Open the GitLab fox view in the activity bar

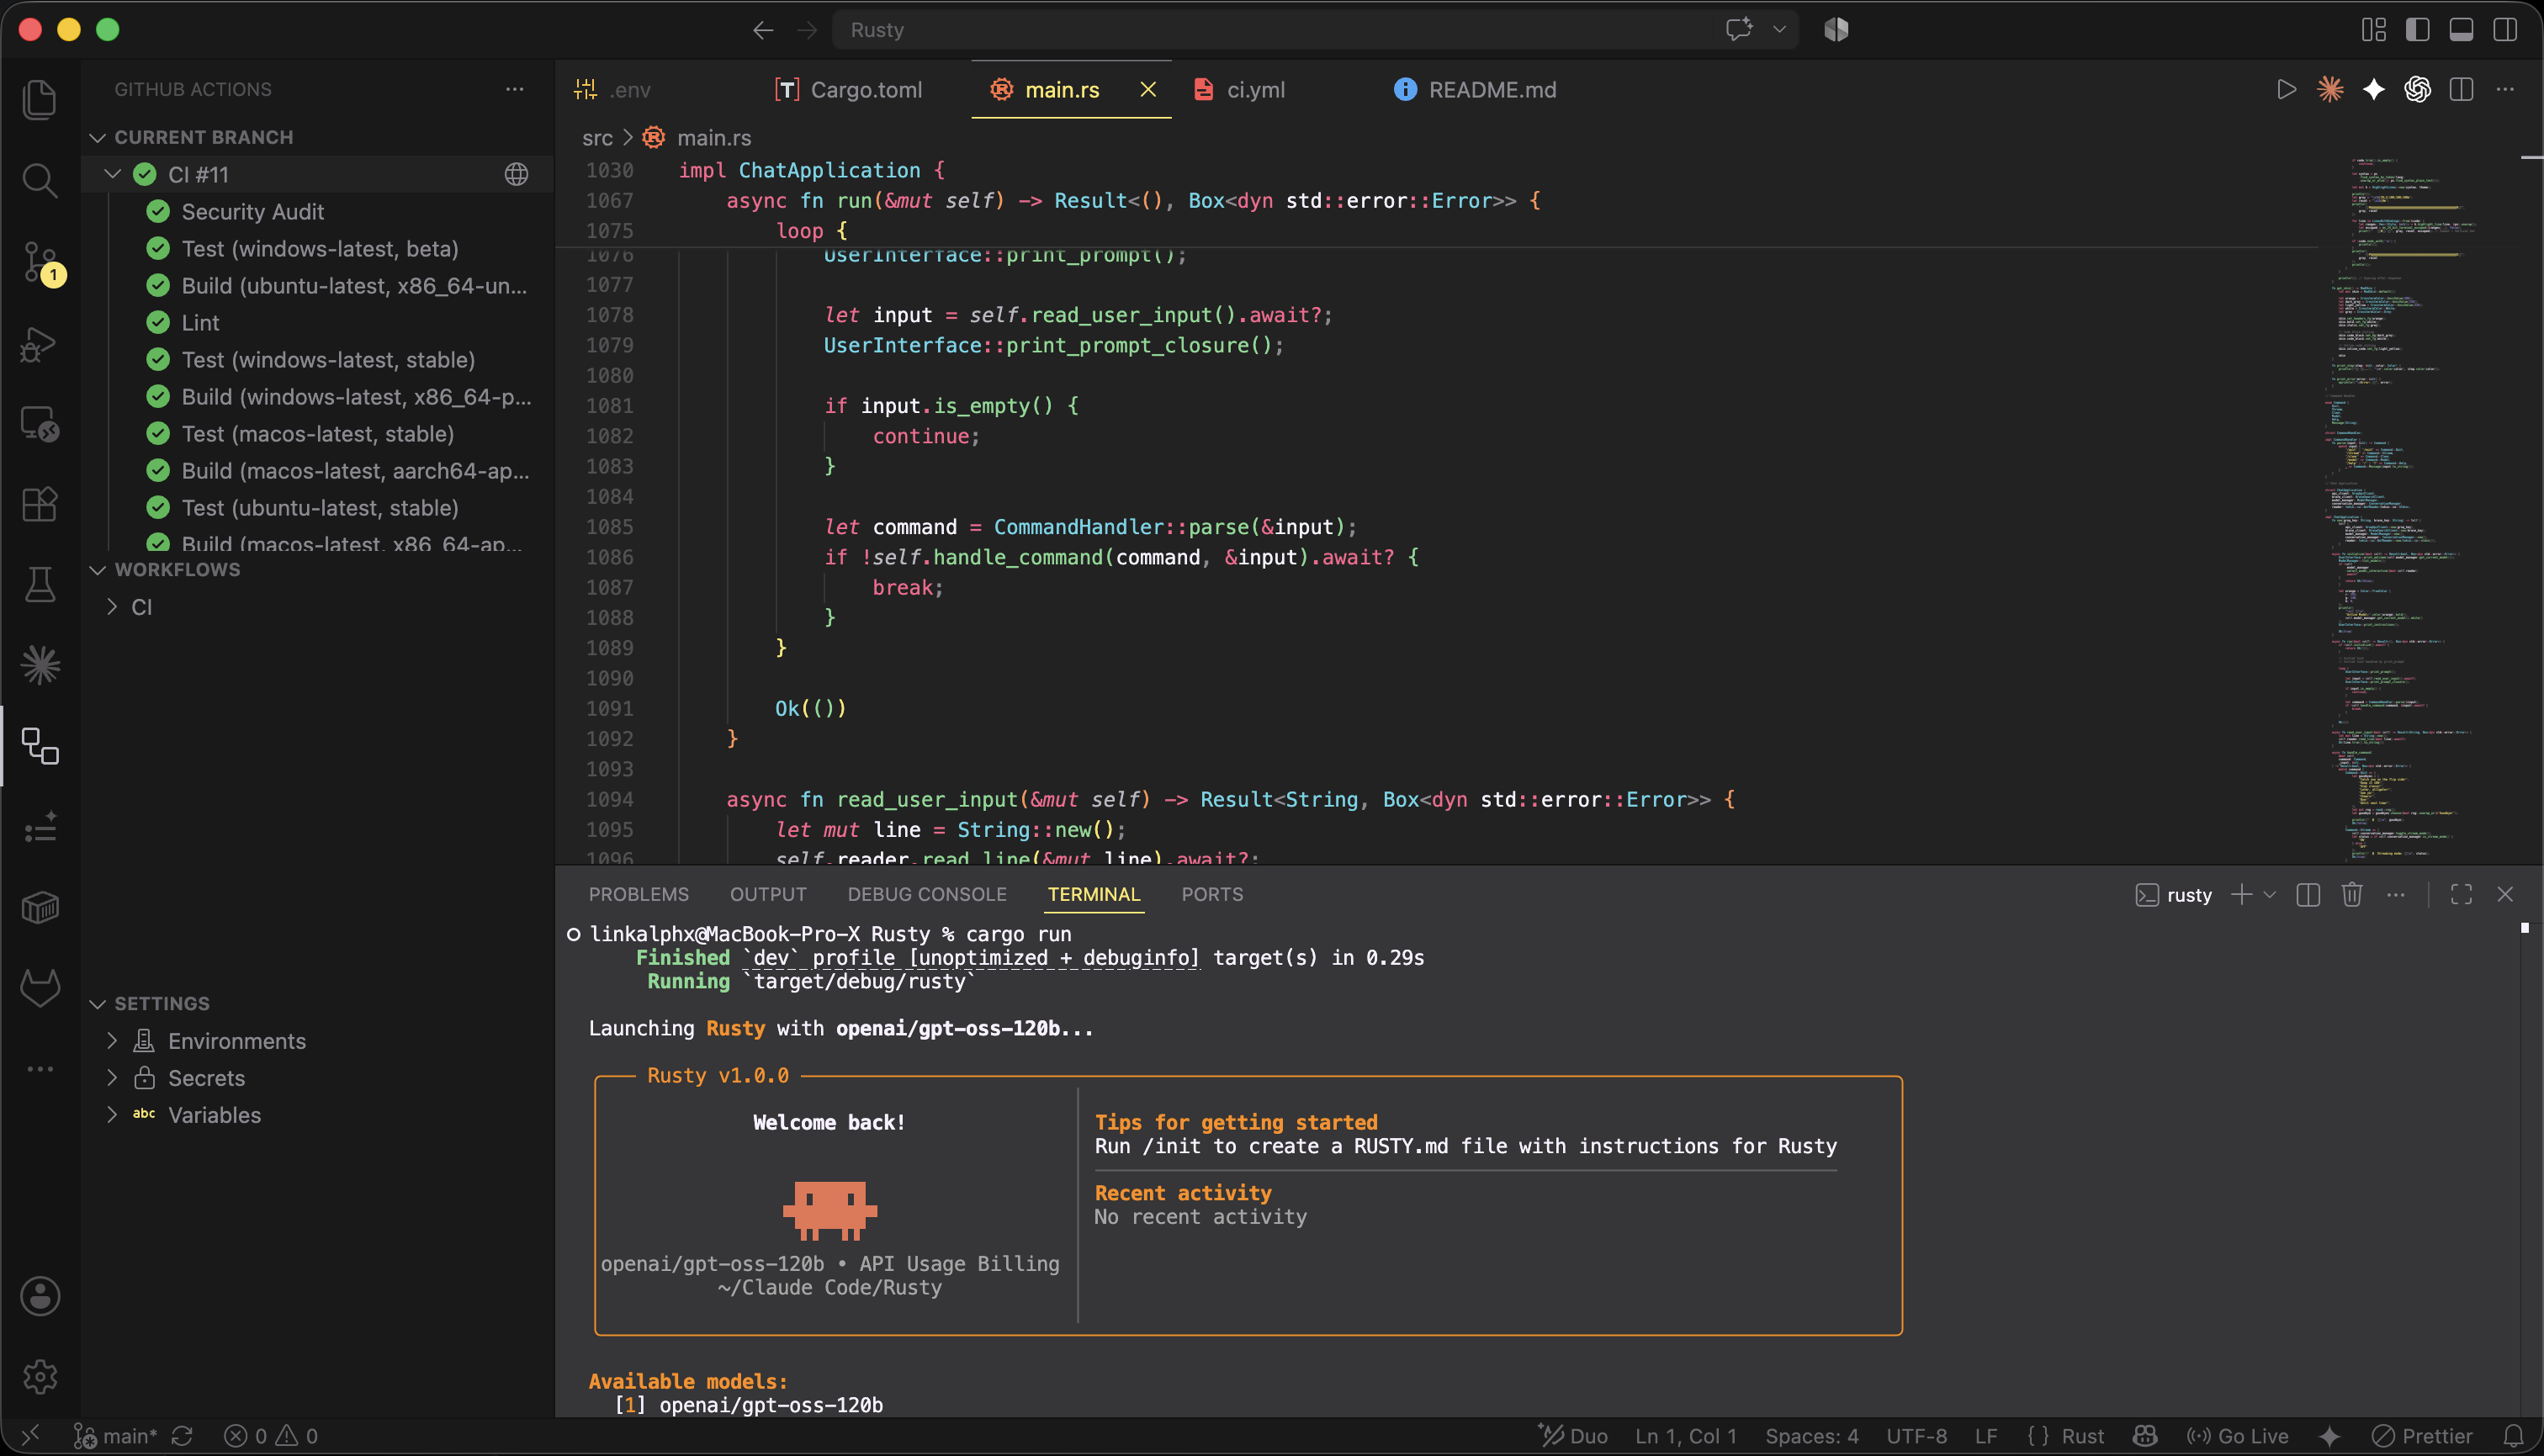tap(40, 988)
